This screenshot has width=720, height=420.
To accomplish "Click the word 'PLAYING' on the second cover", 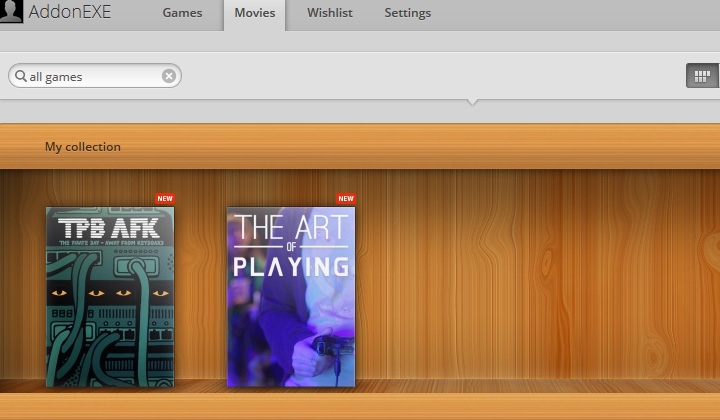I will click(x=291, y=266).
